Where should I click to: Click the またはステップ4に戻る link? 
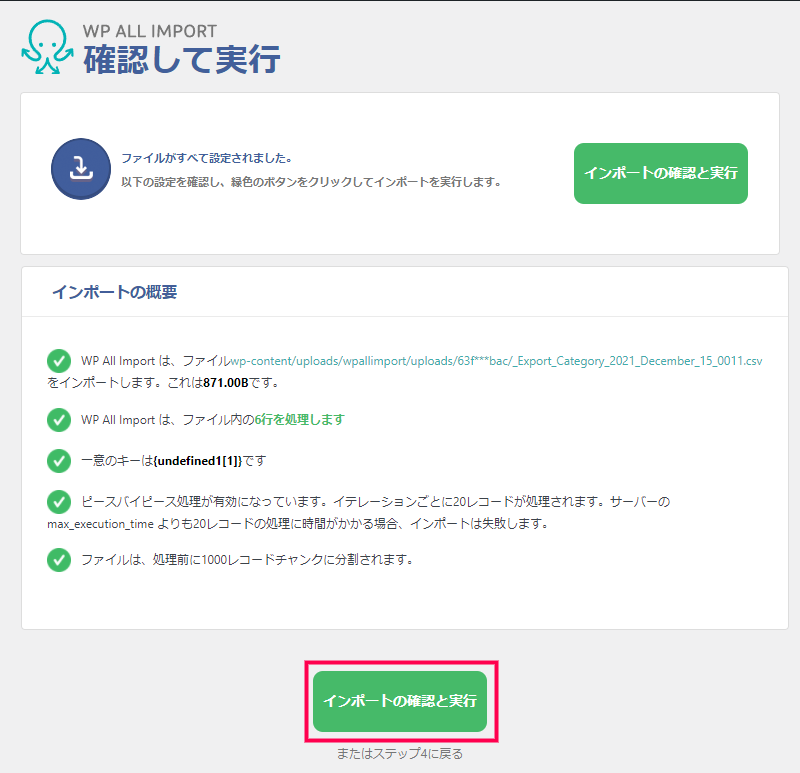click(x=400, y=754)
